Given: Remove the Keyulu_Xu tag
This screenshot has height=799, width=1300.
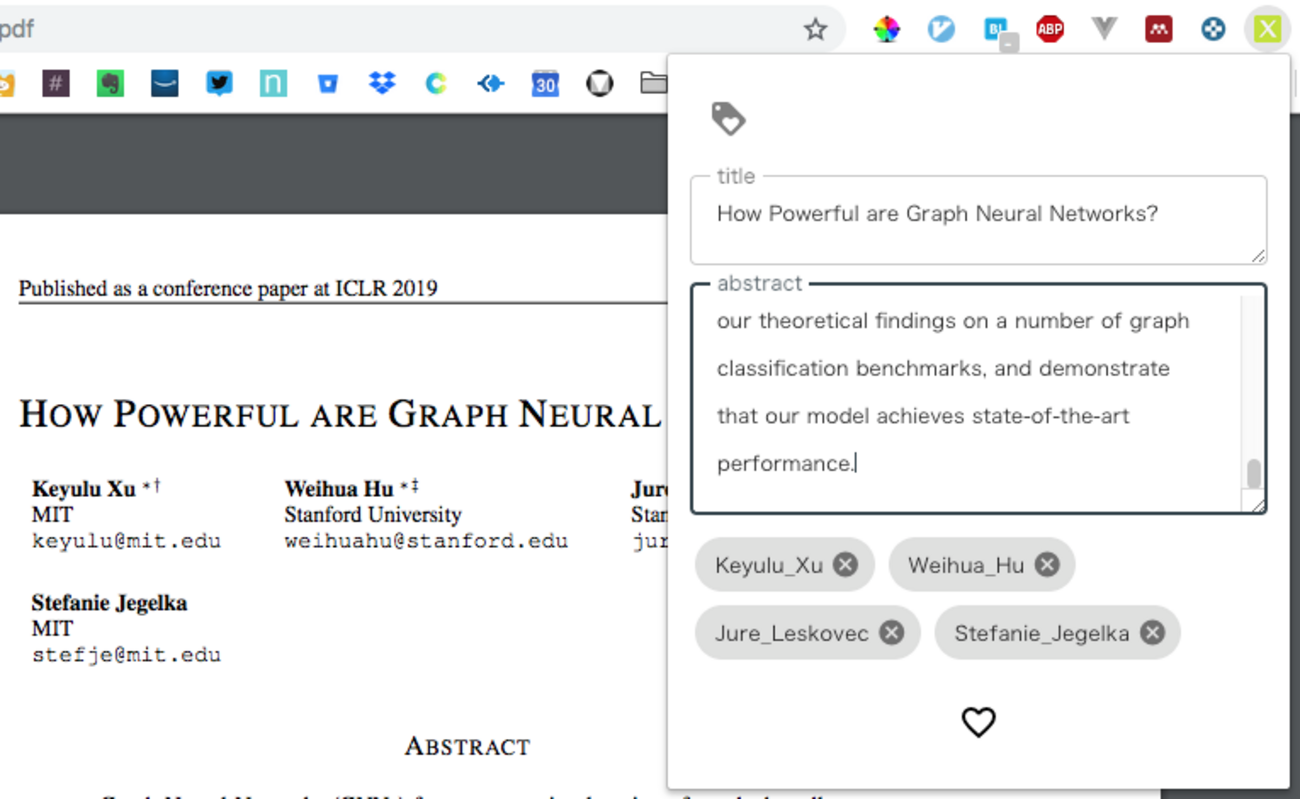Looking at the screenshot, I should click(x=845, y=565).
